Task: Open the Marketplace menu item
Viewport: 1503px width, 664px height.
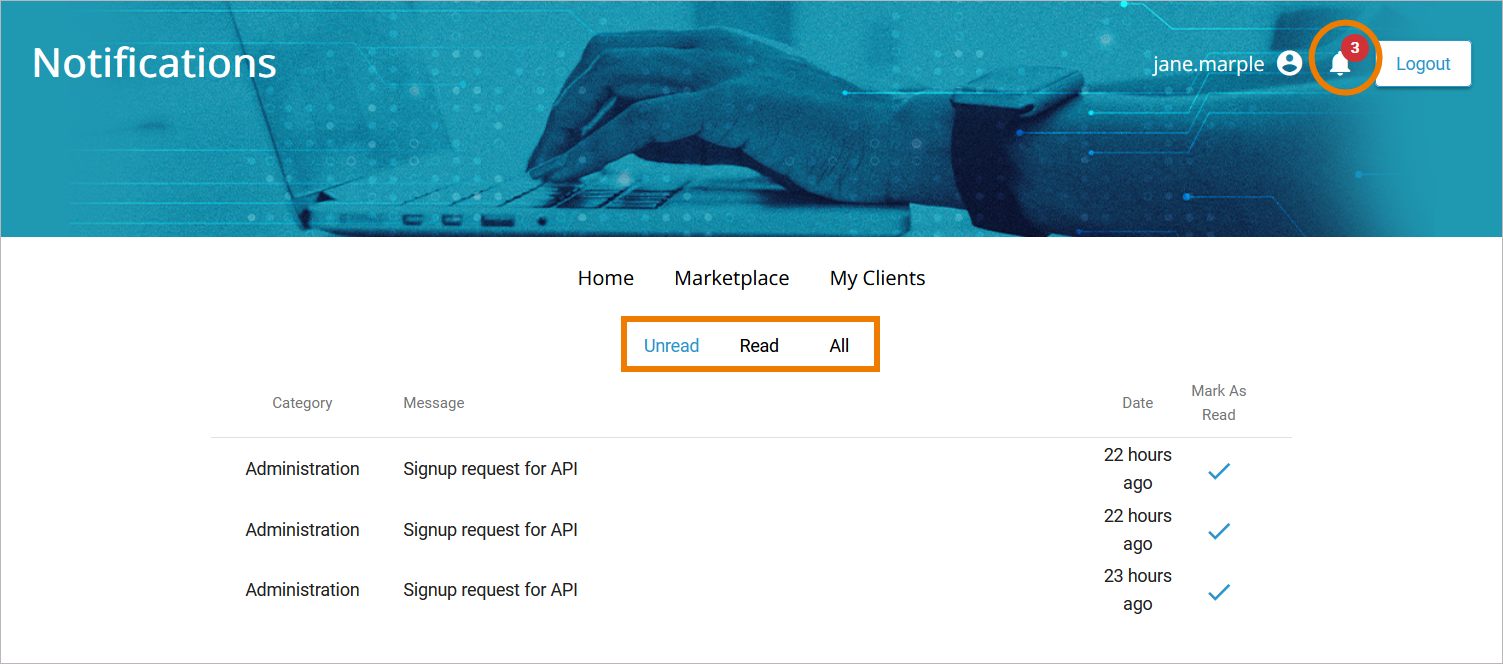Action: click(731, 278)
